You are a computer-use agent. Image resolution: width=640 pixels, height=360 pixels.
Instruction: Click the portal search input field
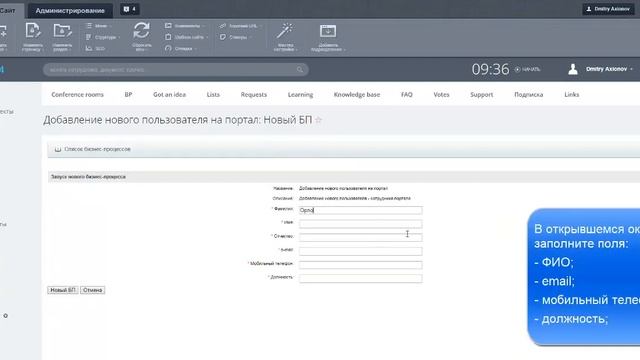[176, 69]
